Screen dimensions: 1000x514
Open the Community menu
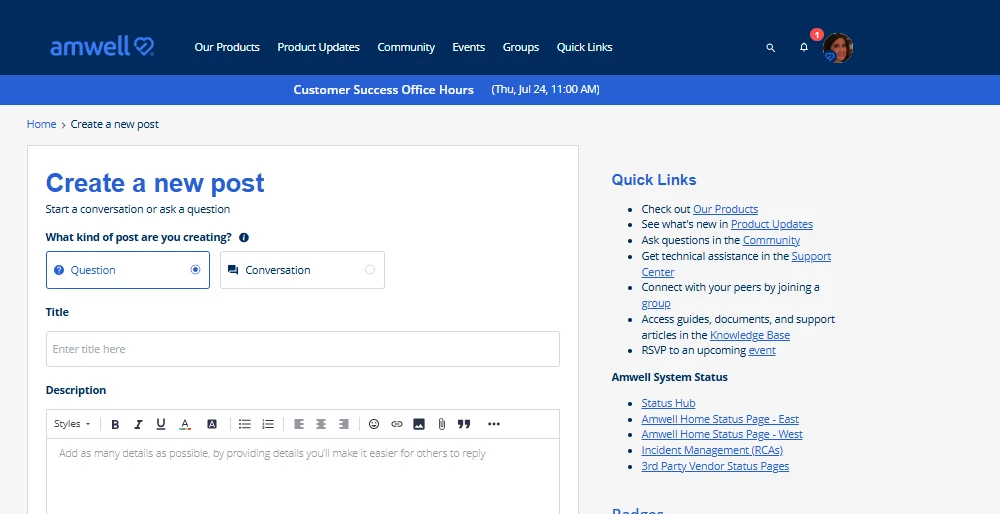click(406, 47)
